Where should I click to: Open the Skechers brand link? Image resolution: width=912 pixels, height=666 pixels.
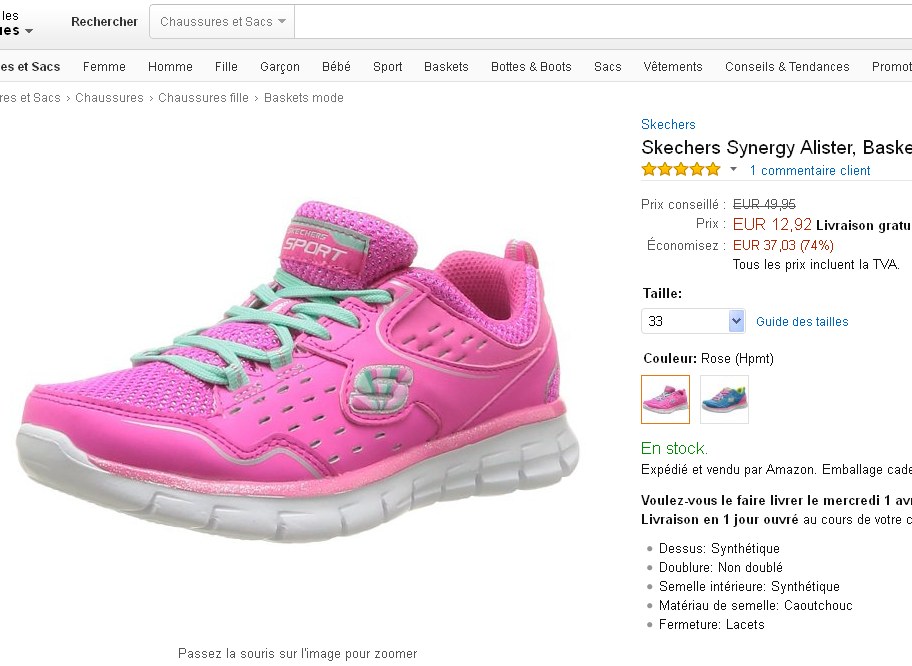668,125
